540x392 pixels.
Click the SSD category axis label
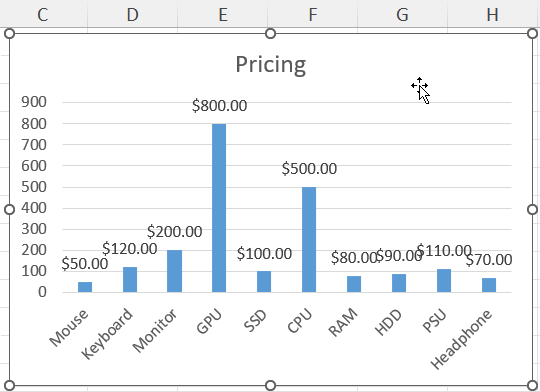tap(256, 321)
